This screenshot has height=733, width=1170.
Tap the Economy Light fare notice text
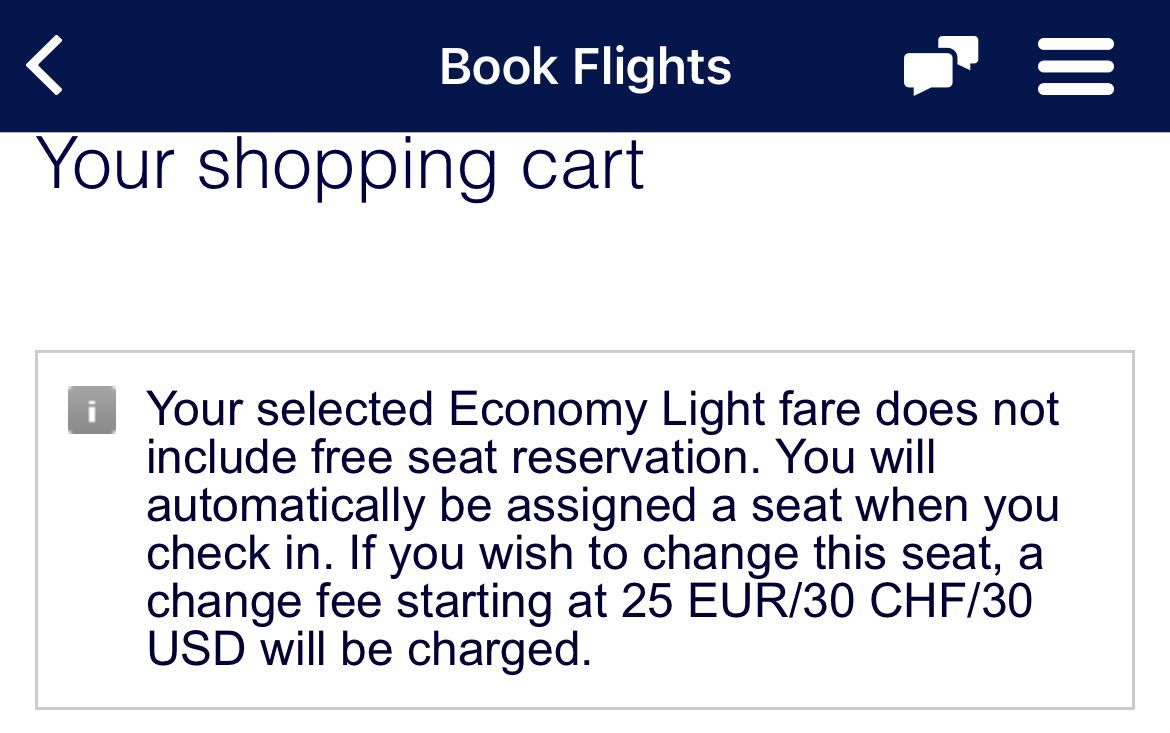603,528
